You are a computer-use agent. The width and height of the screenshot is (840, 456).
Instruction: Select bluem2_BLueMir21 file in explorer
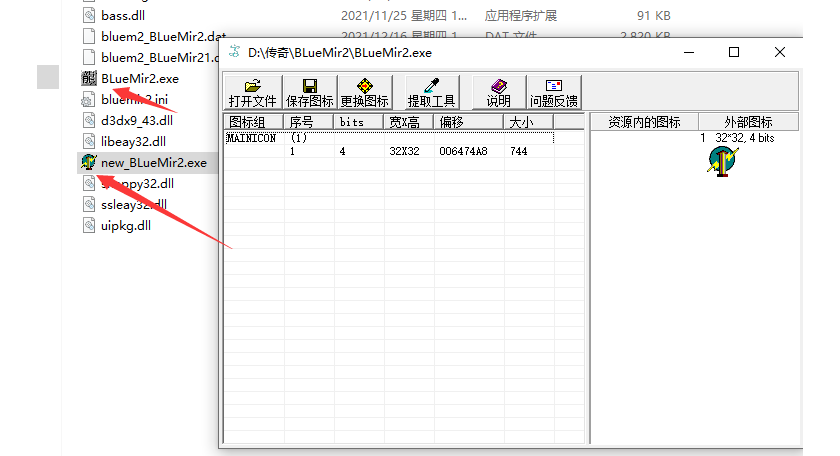point(160,58)
